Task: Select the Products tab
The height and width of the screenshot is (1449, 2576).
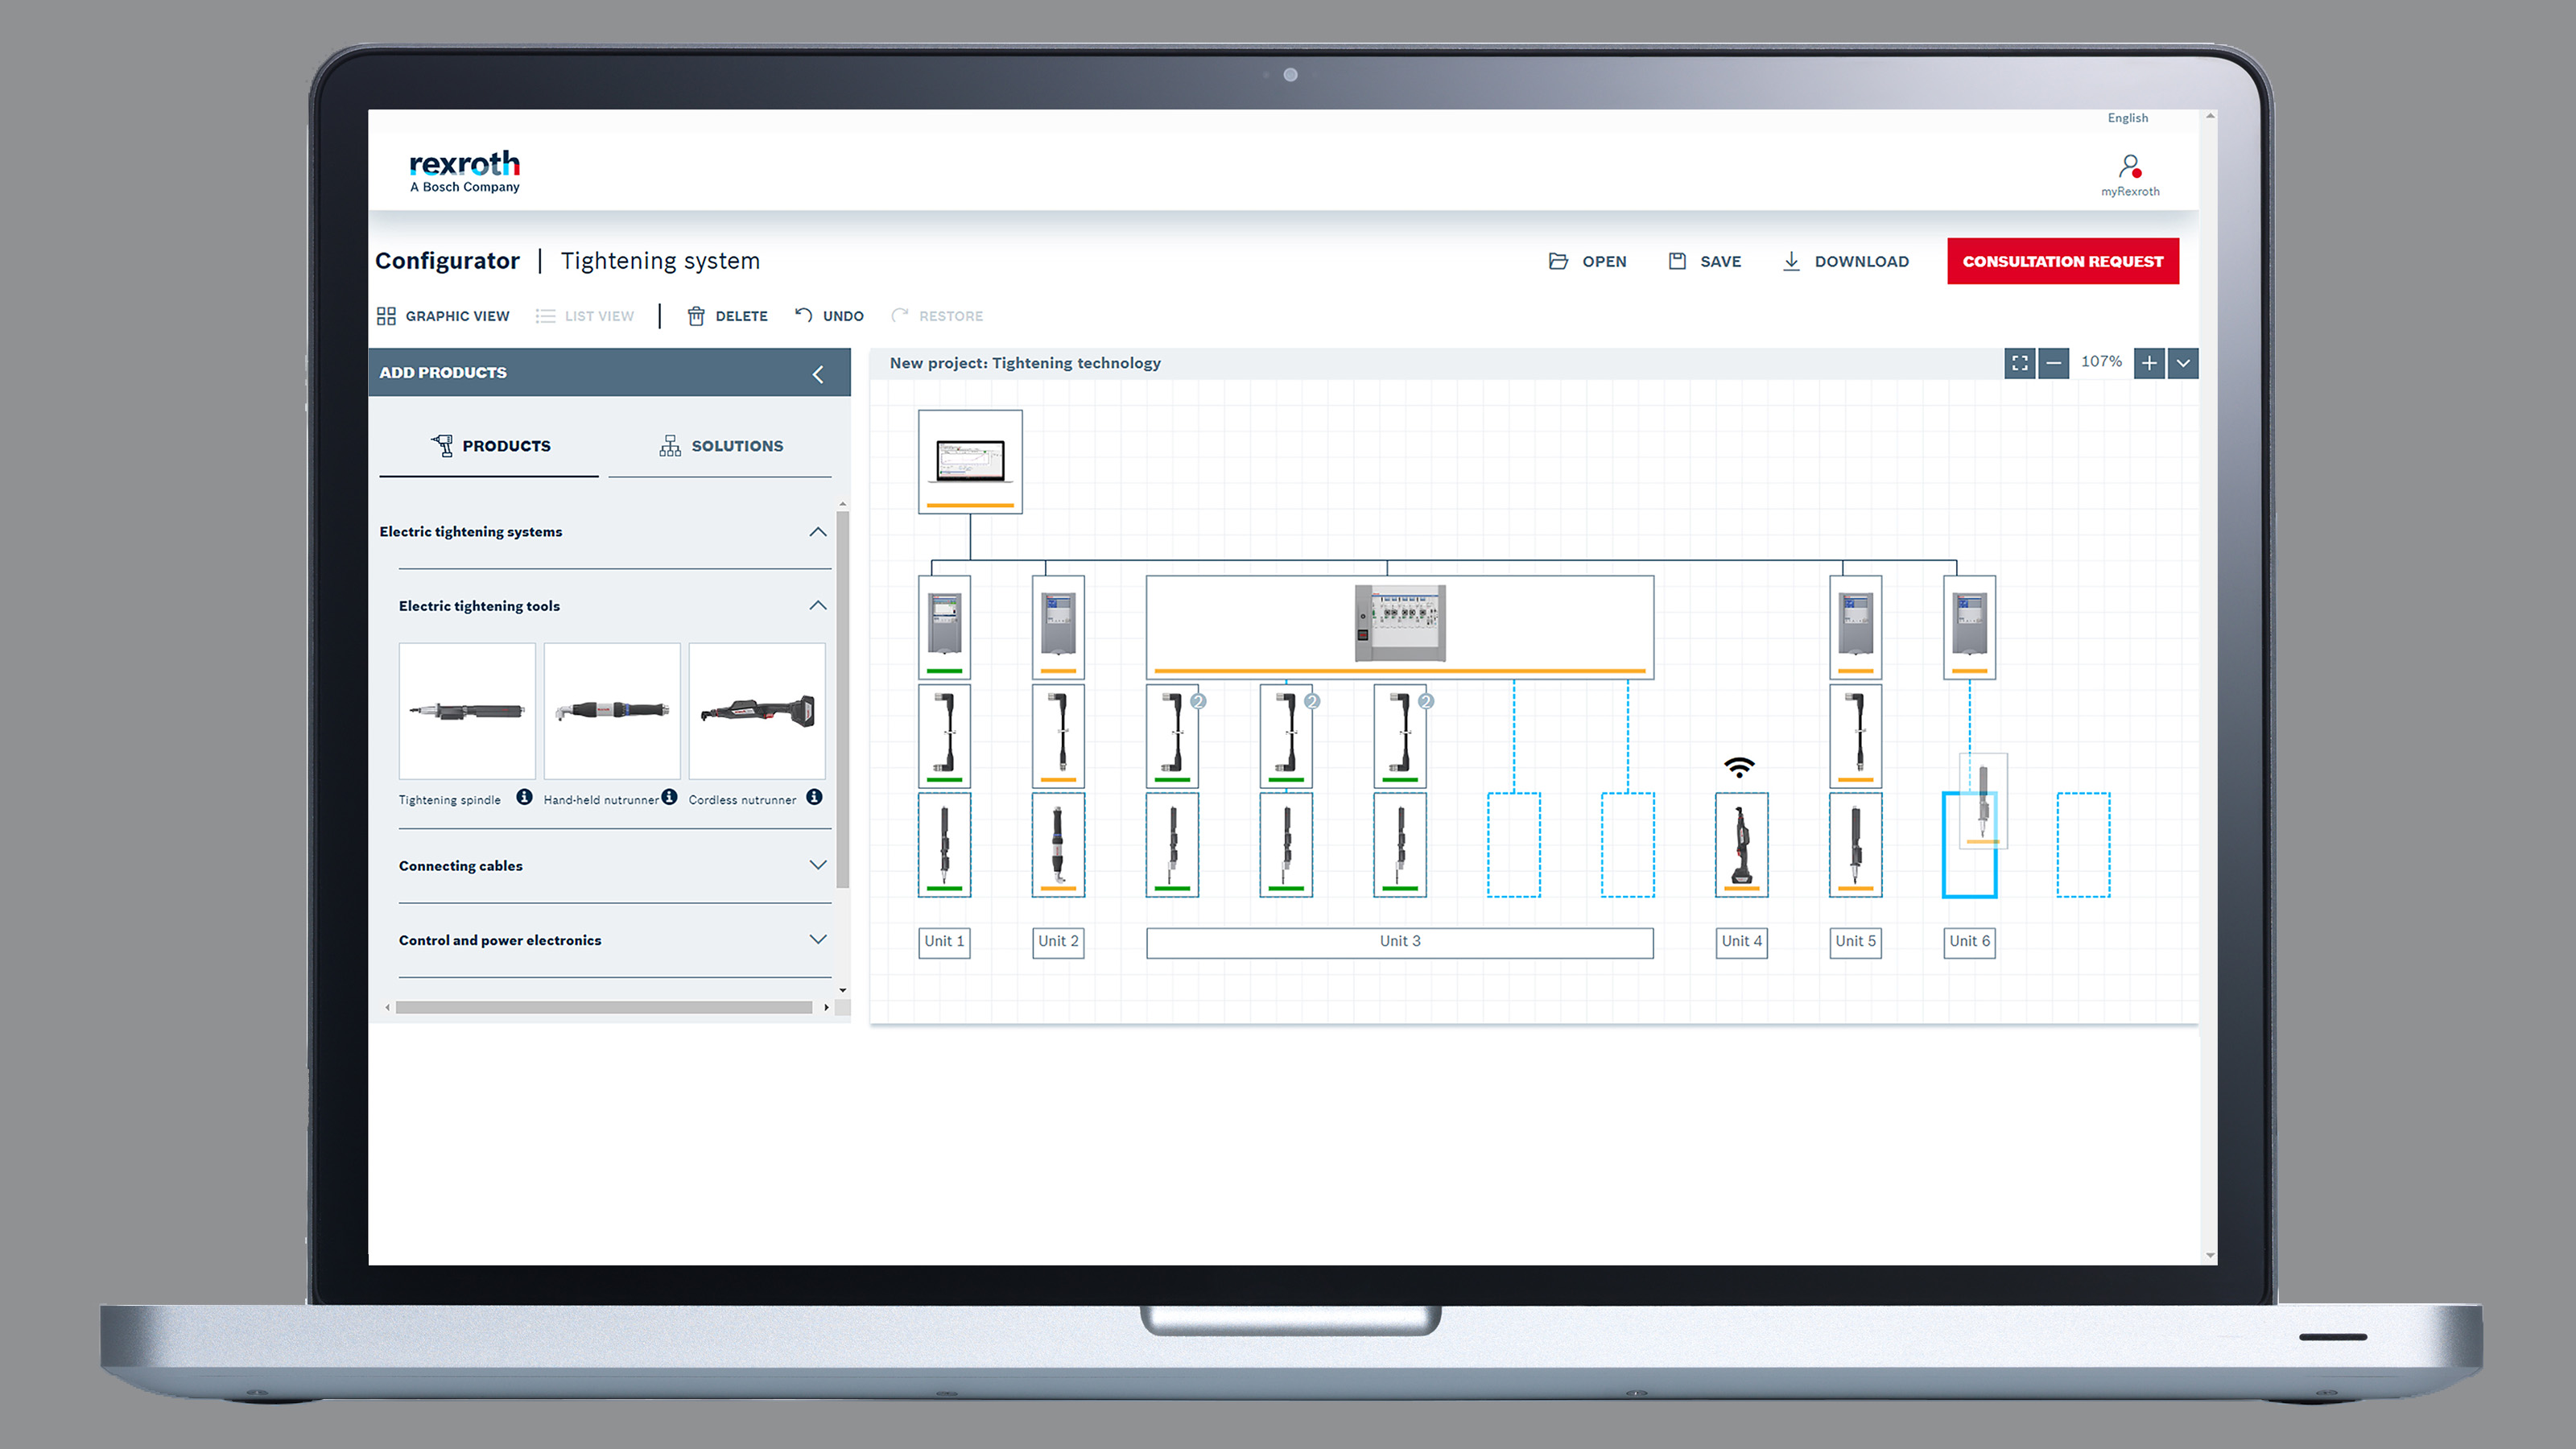Action: pos(489,446)
